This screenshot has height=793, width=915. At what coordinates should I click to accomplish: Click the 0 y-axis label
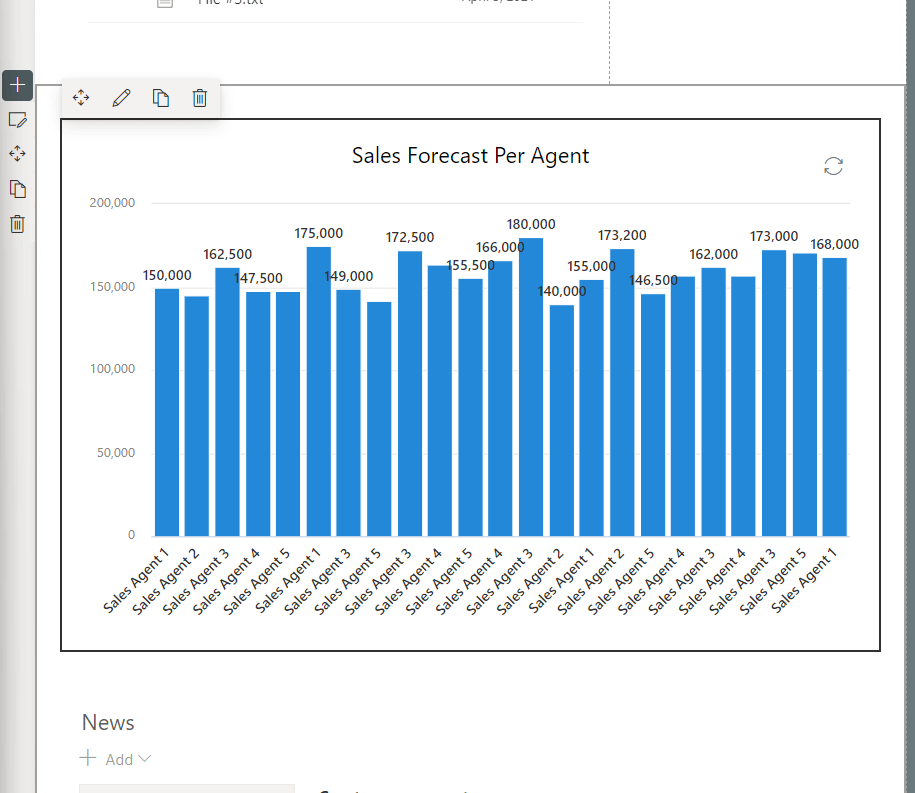(131, 535)
